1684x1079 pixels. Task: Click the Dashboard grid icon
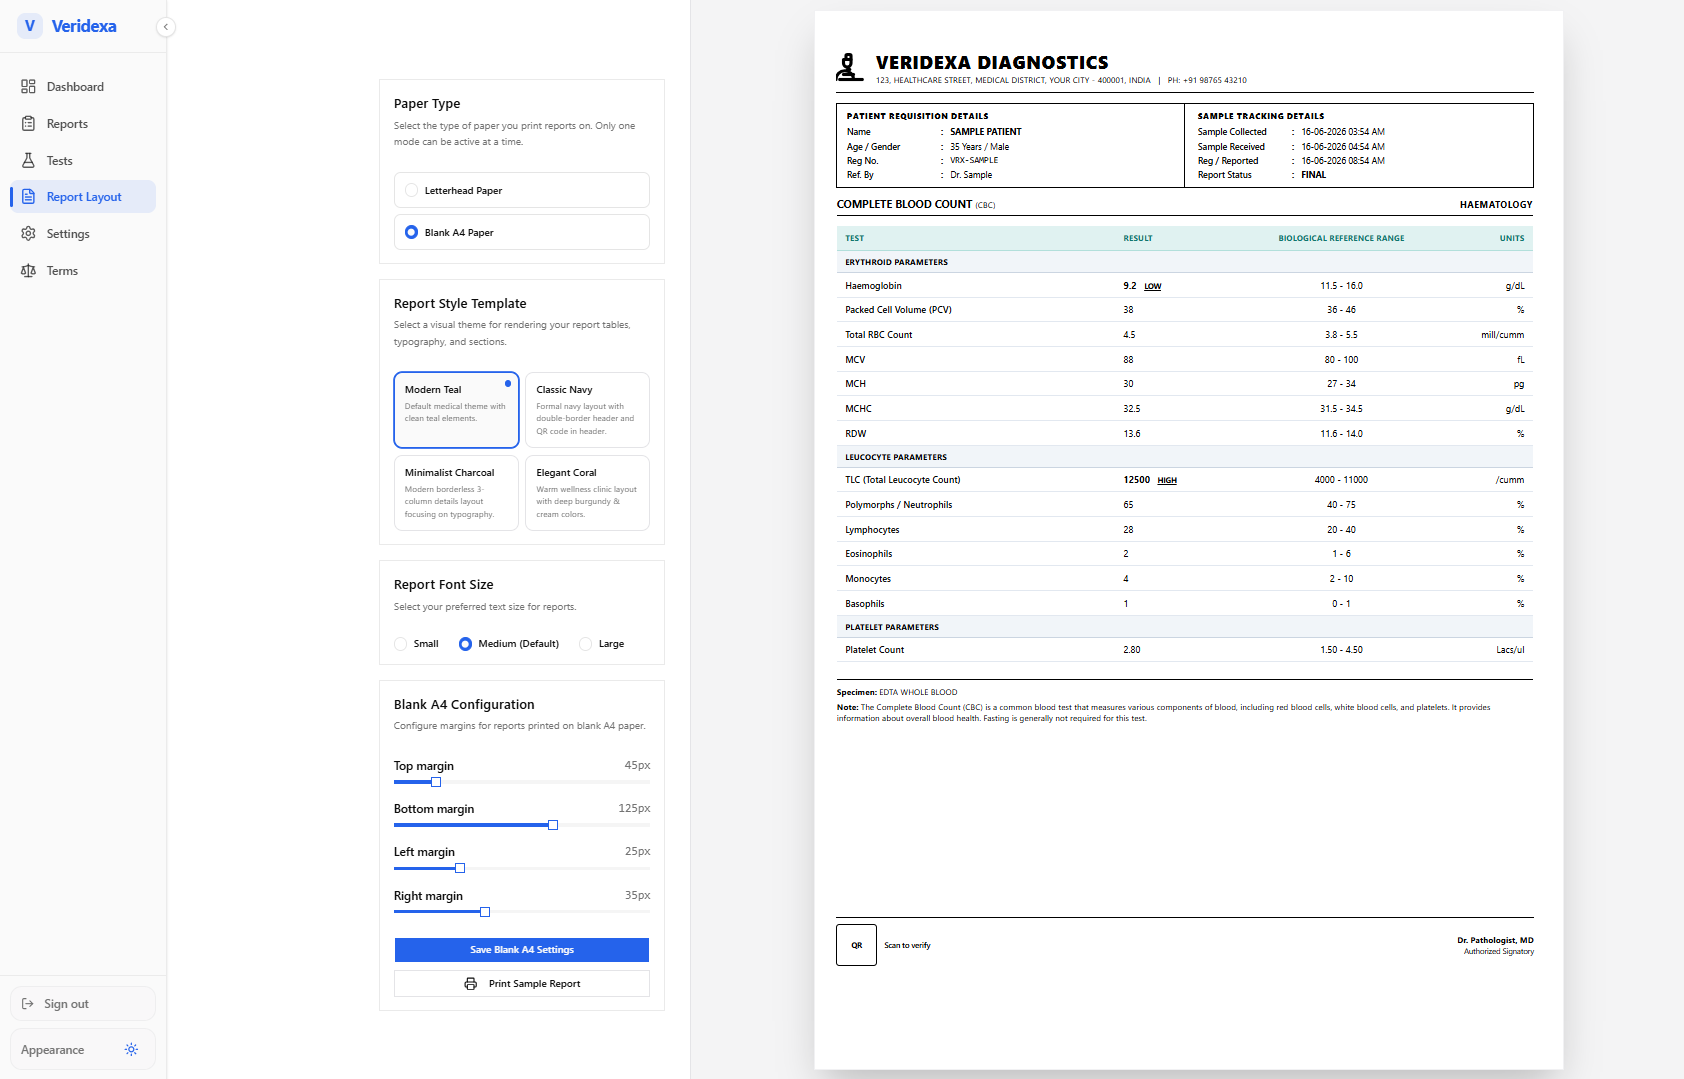pyautogui.click(x=28, y=87)
